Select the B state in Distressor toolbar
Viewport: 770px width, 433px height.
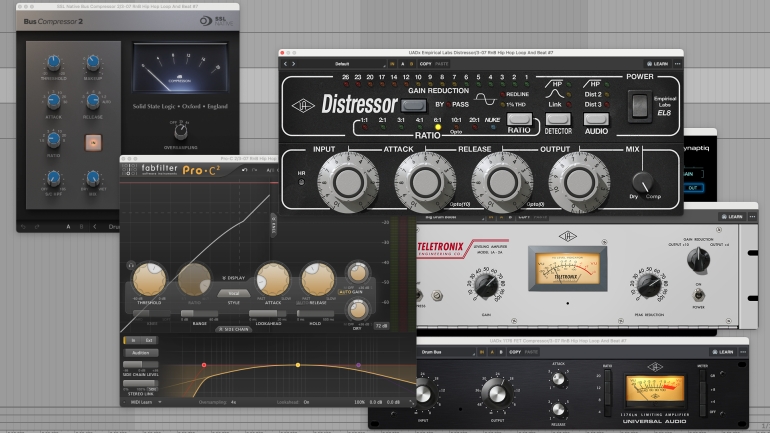pyautogui.click(x=412, y=64)
